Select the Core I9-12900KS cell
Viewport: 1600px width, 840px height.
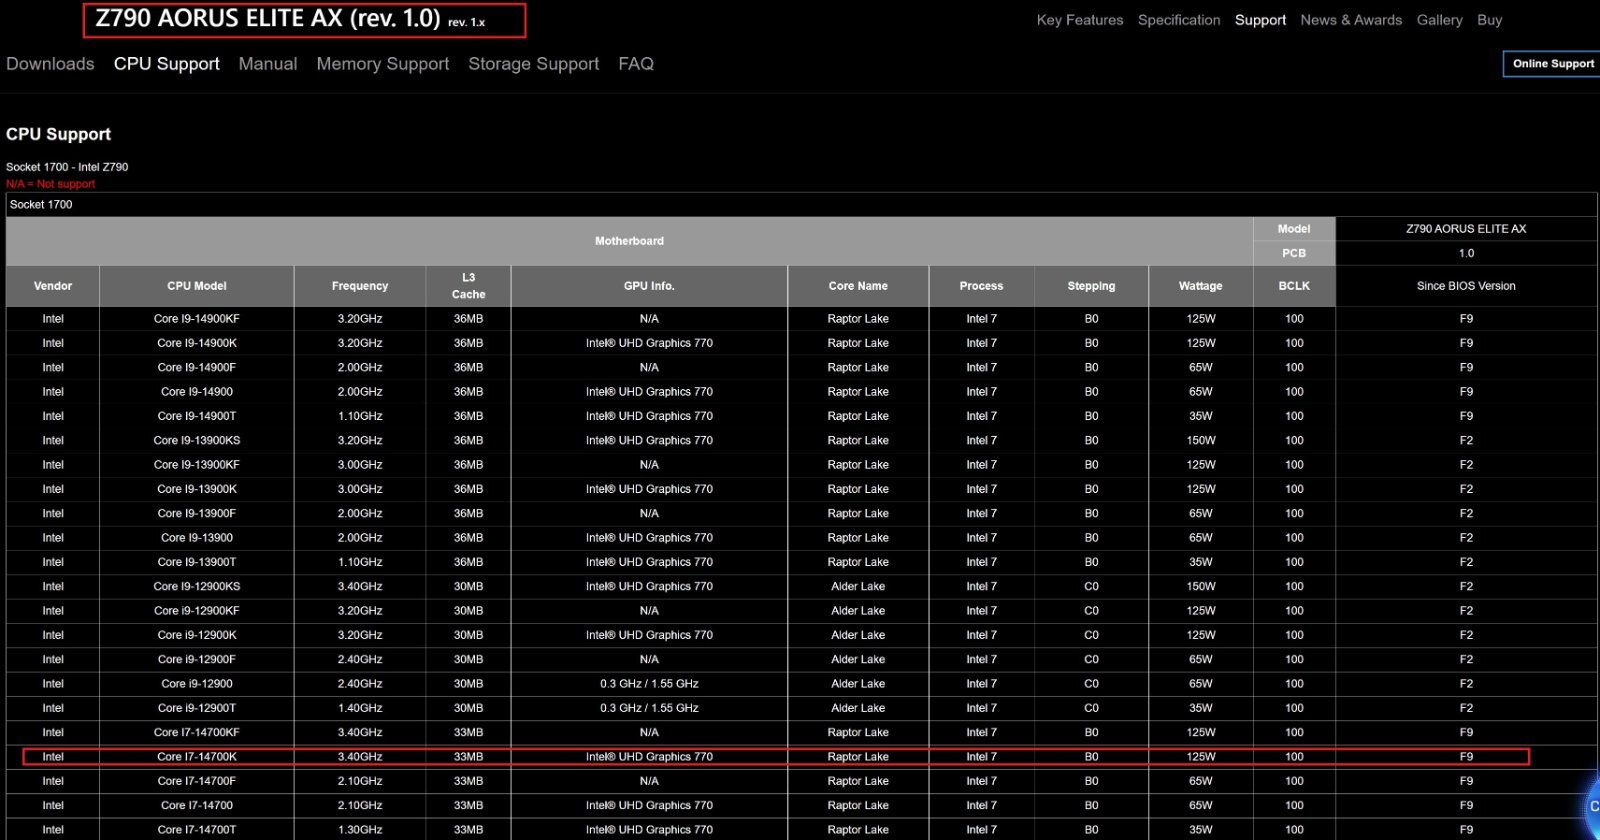[x=197, y=586]
